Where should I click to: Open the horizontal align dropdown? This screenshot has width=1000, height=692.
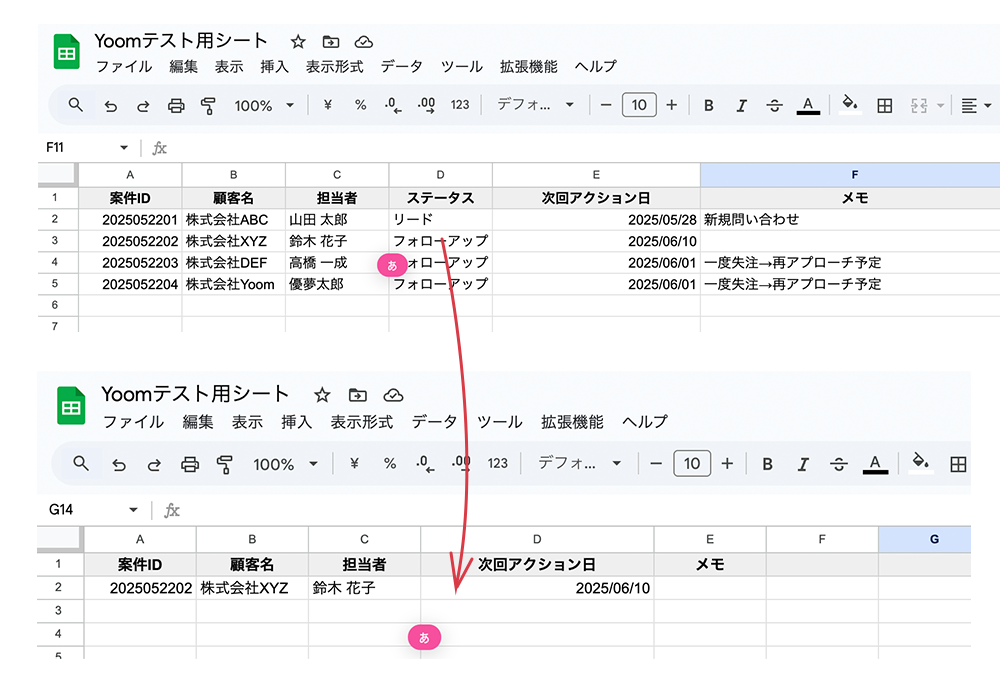click(x=975, y=105)
